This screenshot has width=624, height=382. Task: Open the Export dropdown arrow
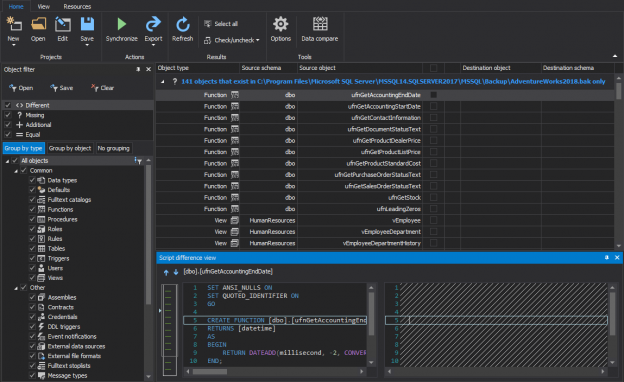(153, 45)
